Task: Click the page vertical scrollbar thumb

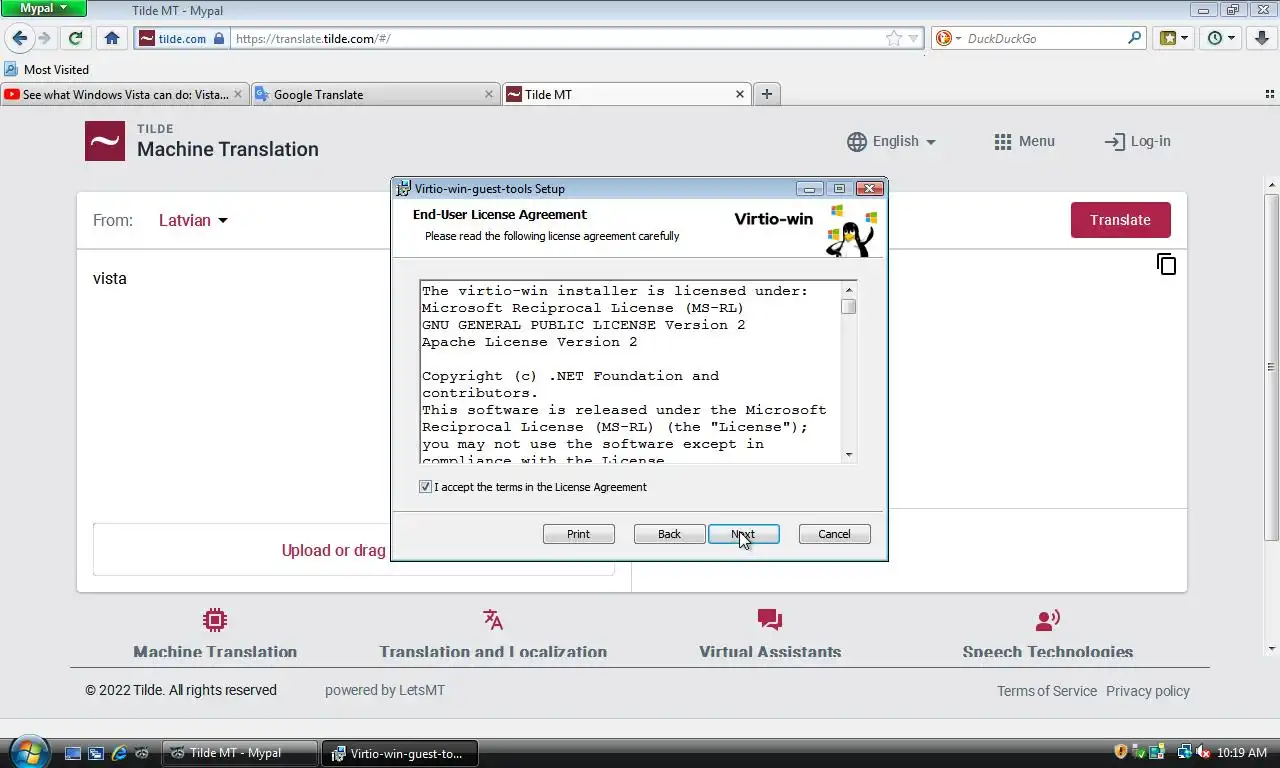Action: click(x=1272, y=365)
